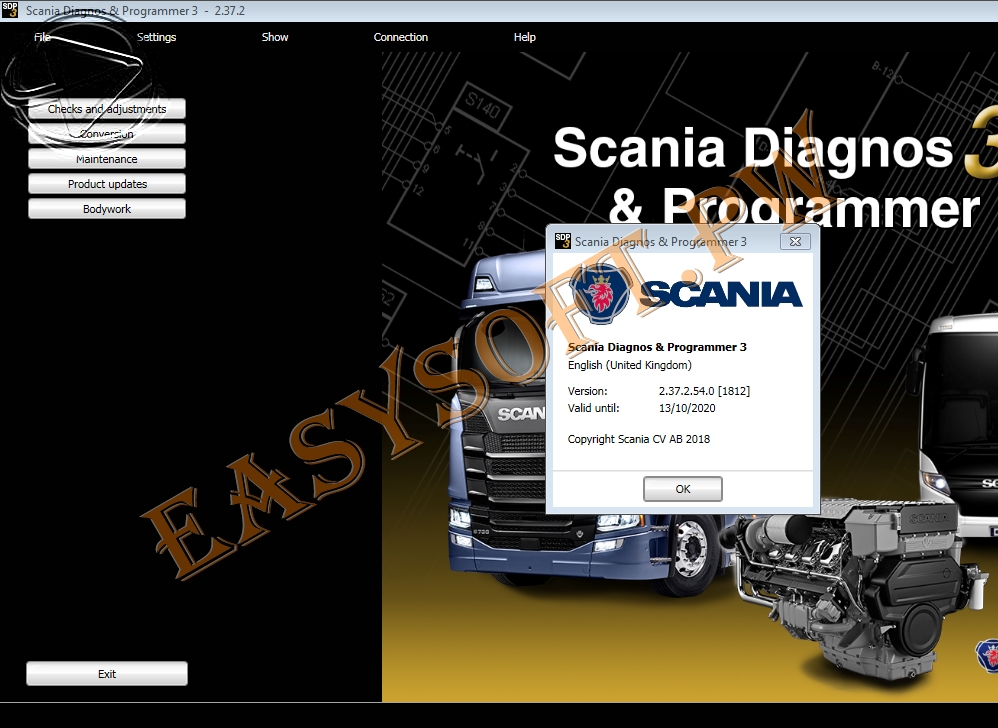The height and width of the screenshot is (728, 998).
Task: Close the About dialog with X
Action: [796, 241]
